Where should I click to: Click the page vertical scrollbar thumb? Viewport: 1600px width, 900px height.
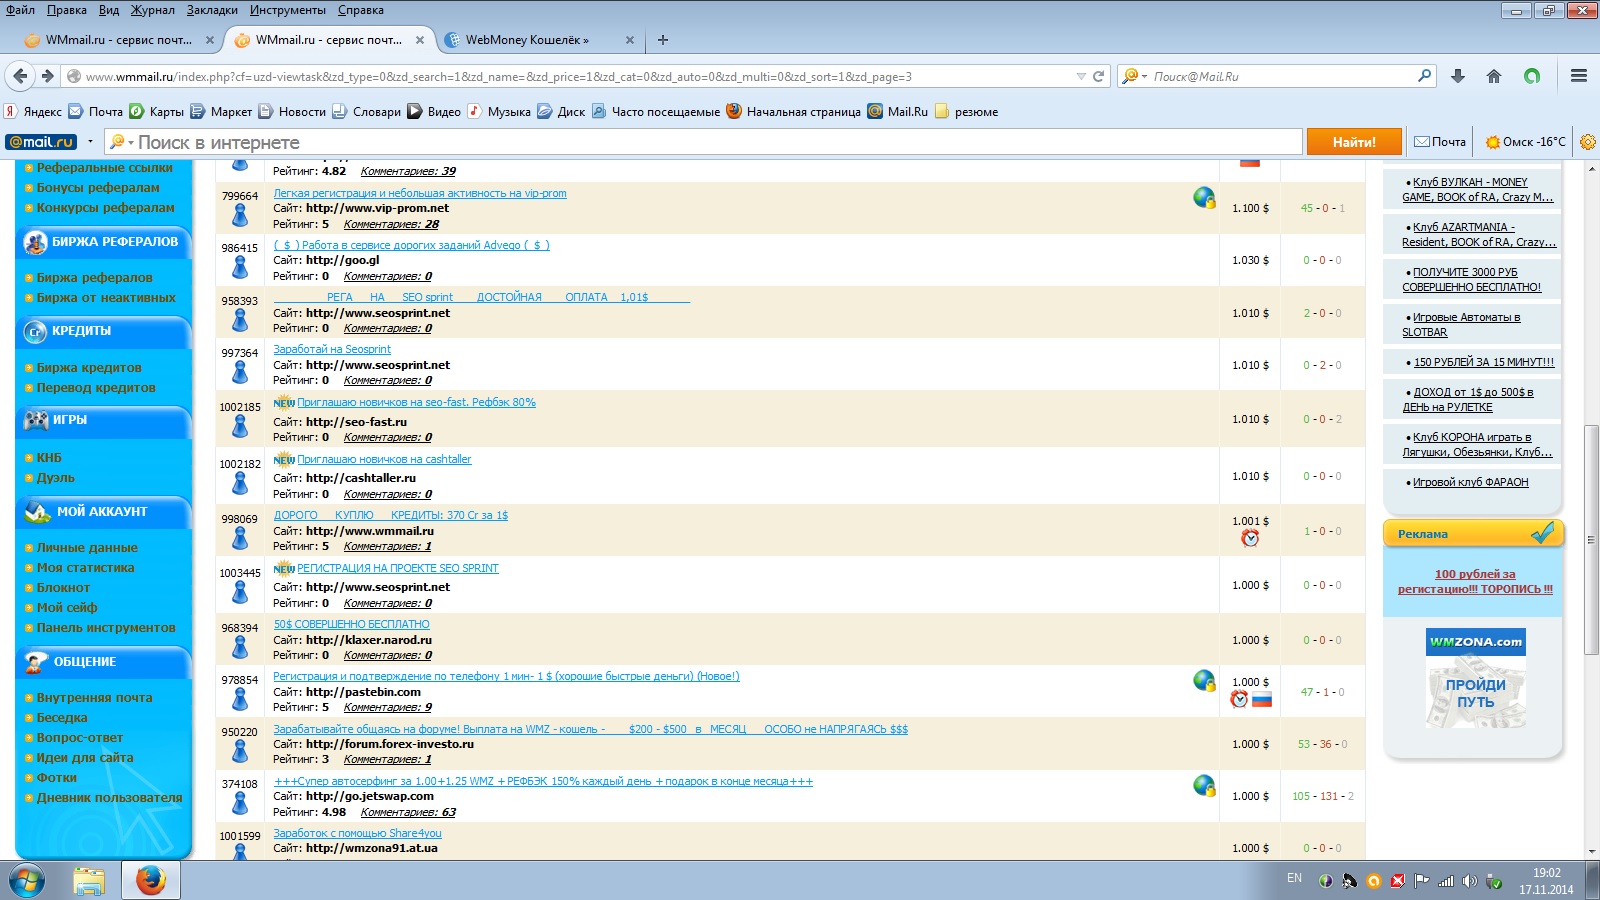1591,539
